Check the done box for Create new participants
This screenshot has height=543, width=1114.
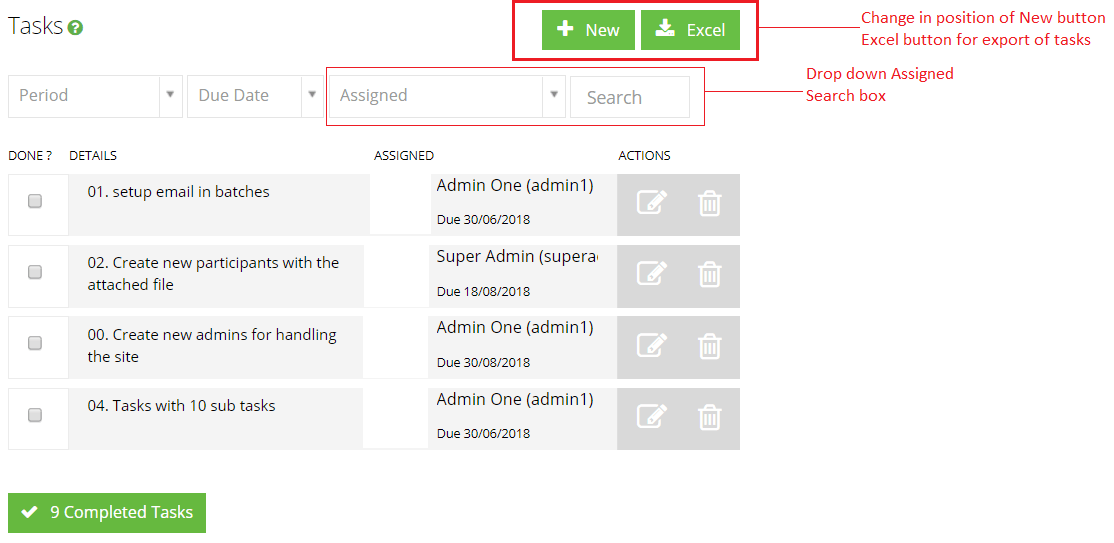tap(35, 272)
